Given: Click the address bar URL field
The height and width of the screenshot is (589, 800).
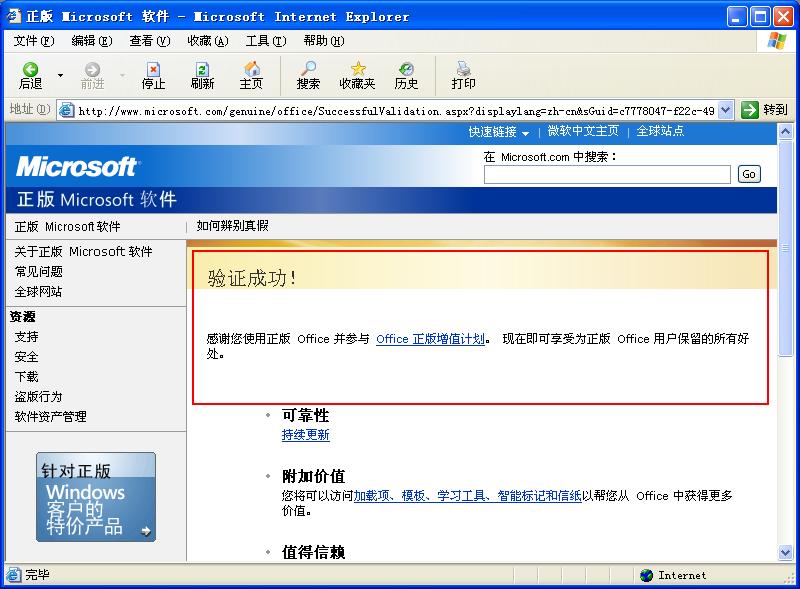Looking at the screenshot, I should coord(396,110).
